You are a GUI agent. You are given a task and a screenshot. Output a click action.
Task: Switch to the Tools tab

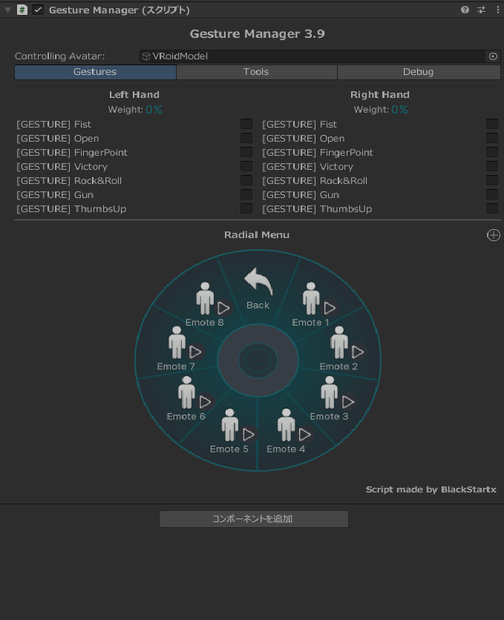[256, 72]
